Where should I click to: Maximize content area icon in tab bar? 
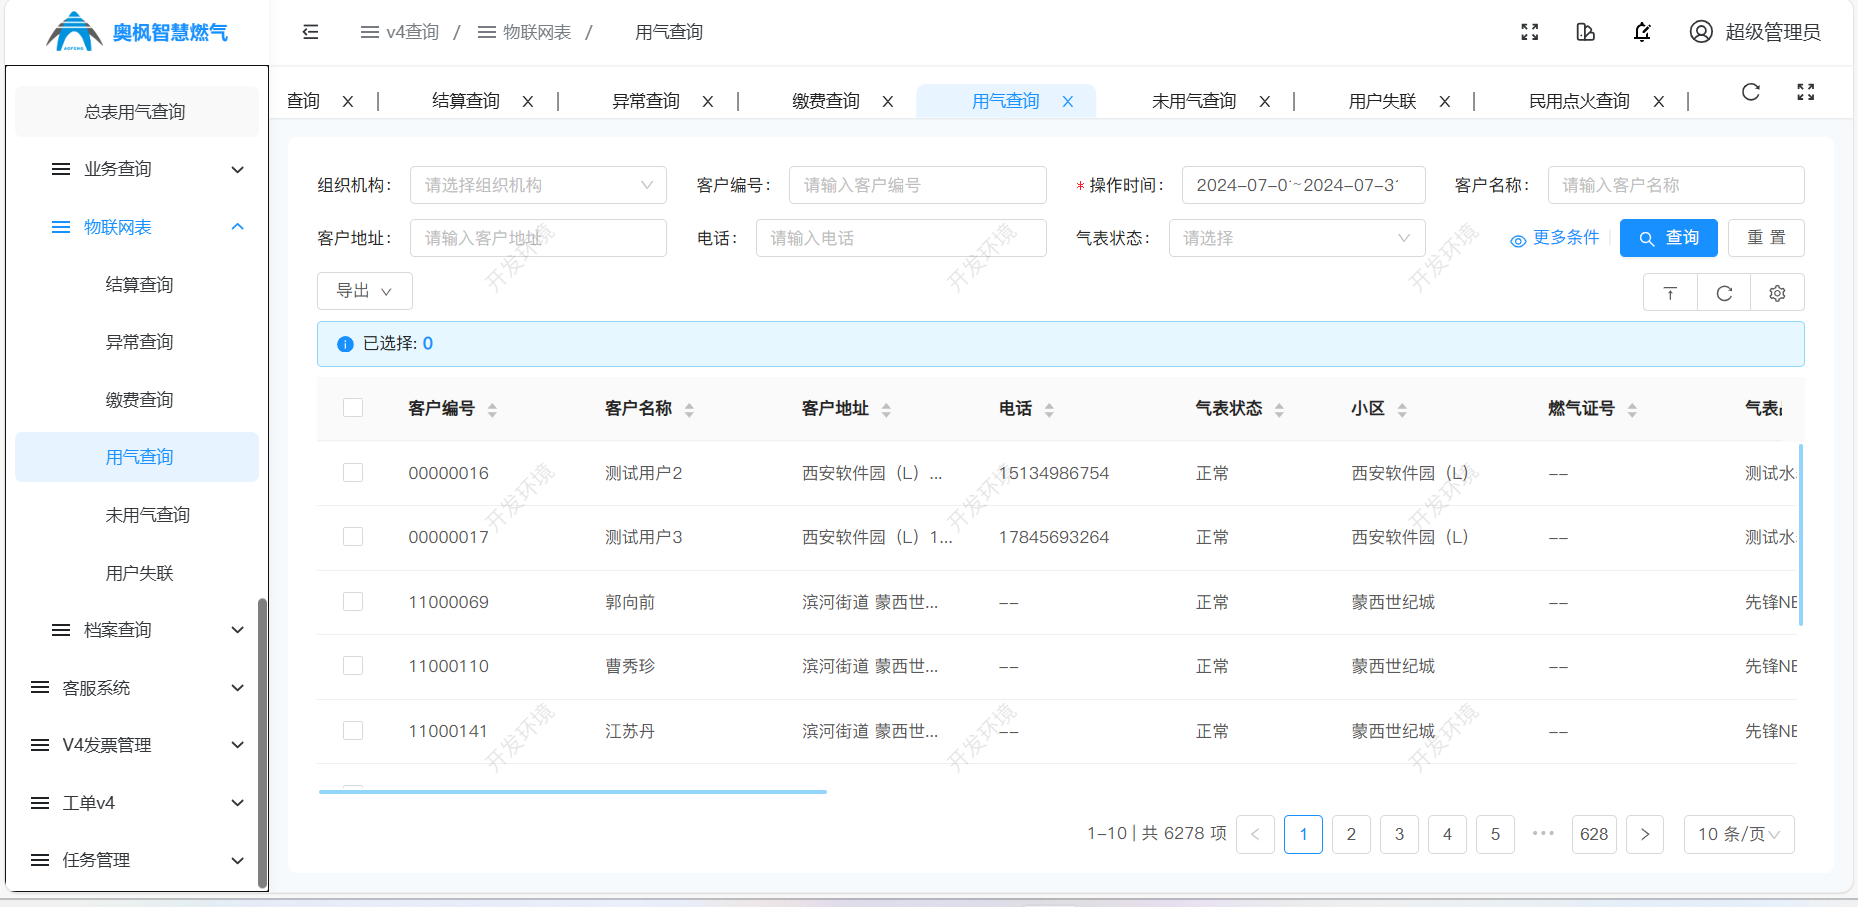(x=1806, y=92)
